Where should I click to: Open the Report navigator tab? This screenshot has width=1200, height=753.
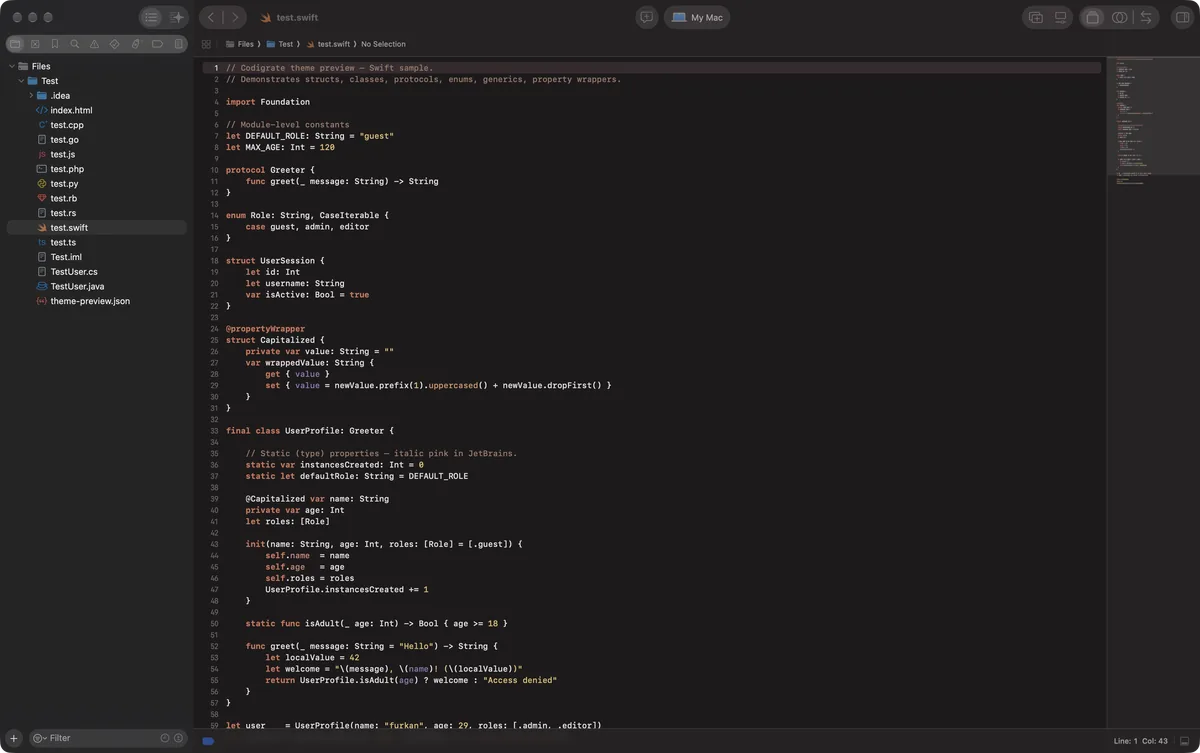[179, 44]
